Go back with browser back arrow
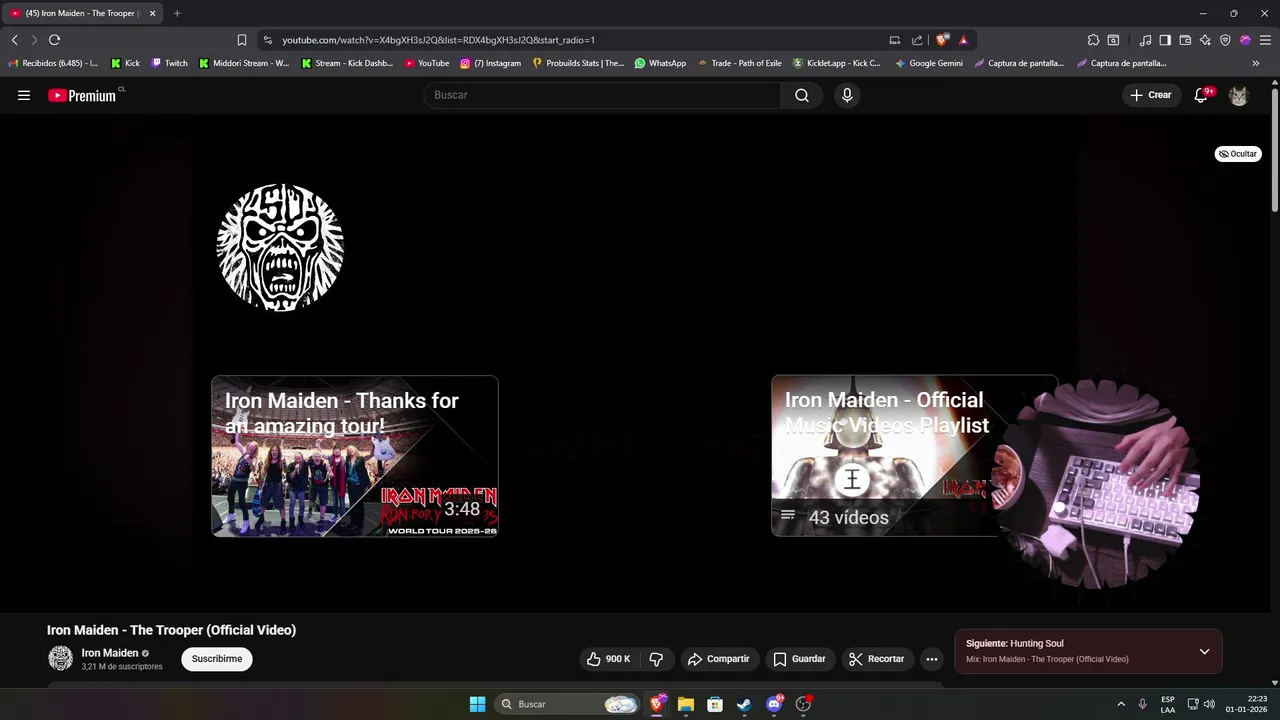The width and height of the screenshot is (1280, 720). click(14, 40)
